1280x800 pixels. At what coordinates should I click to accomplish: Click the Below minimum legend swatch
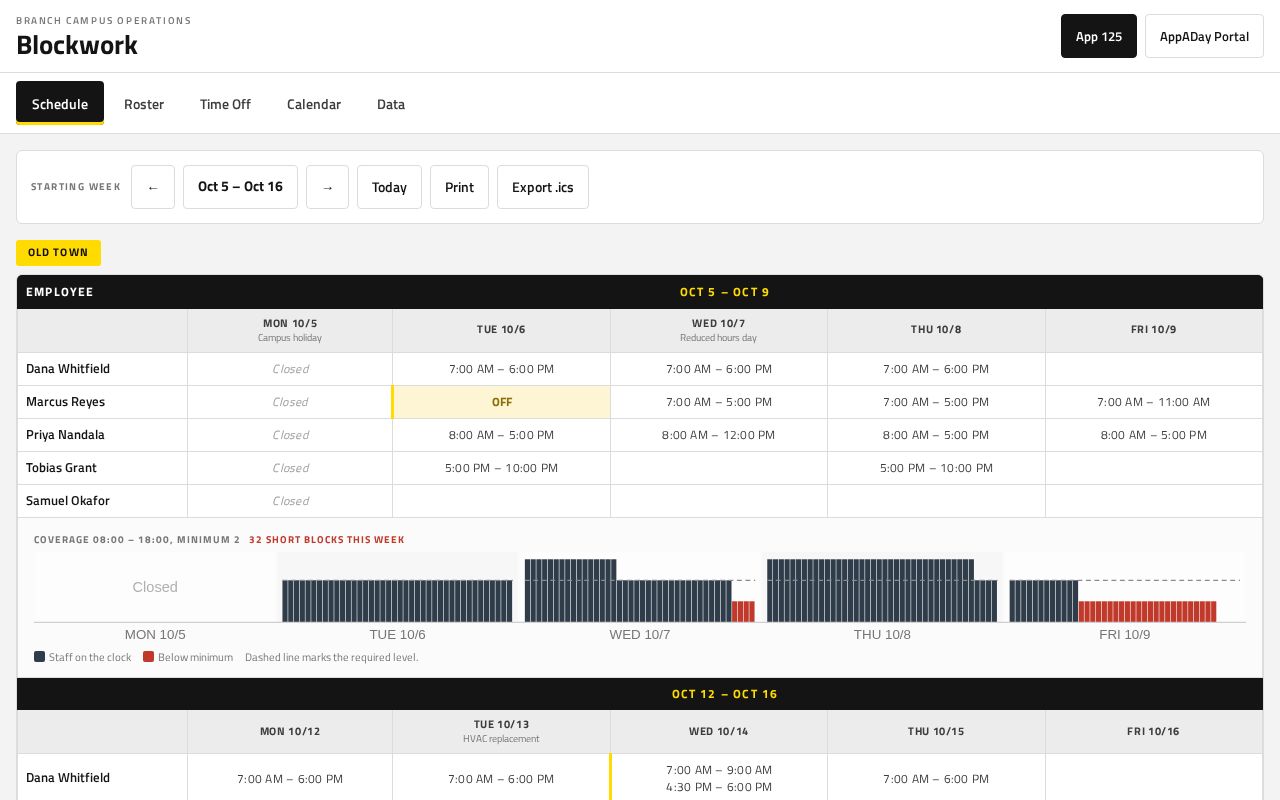[148, 657]
